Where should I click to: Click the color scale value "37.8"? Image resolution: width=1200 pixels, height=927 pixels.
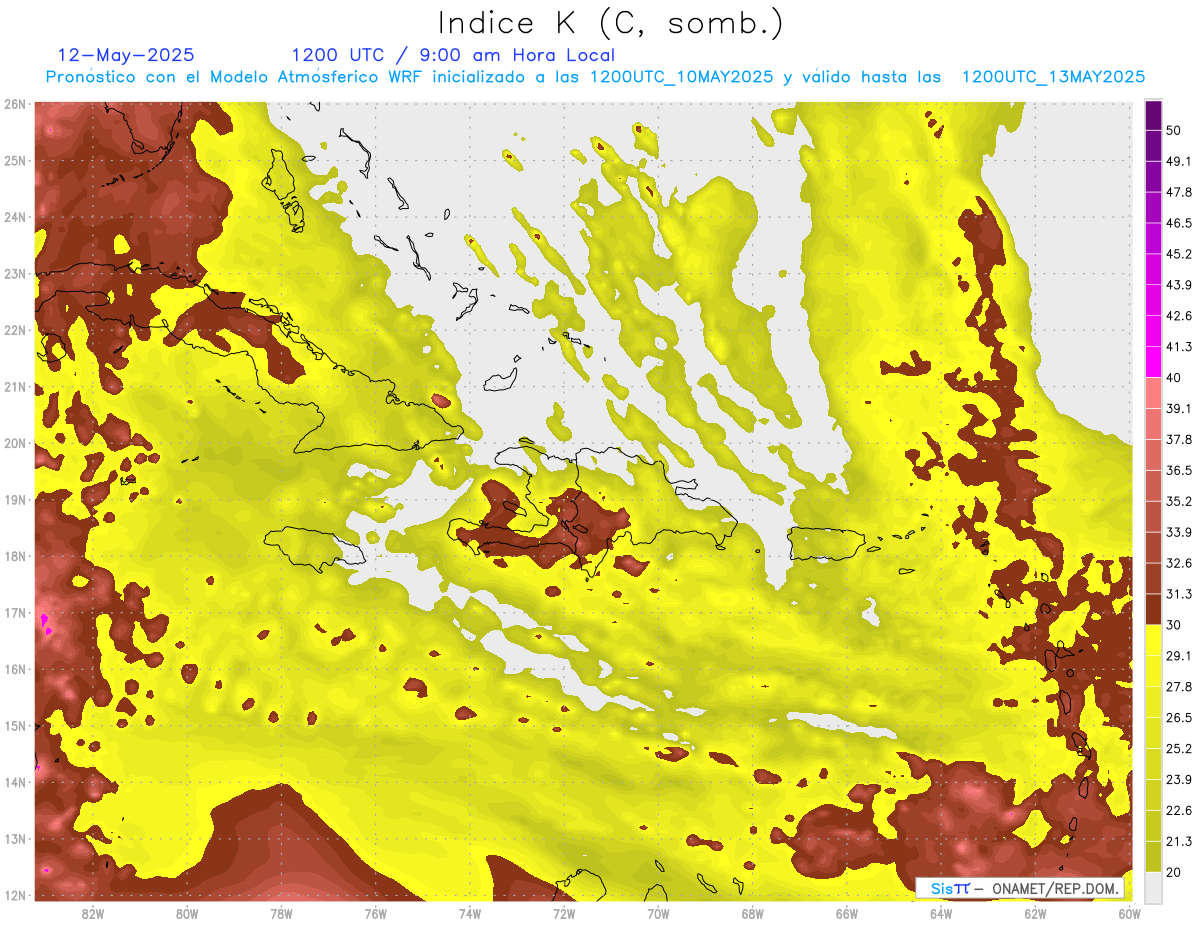tap(1178, 439)
